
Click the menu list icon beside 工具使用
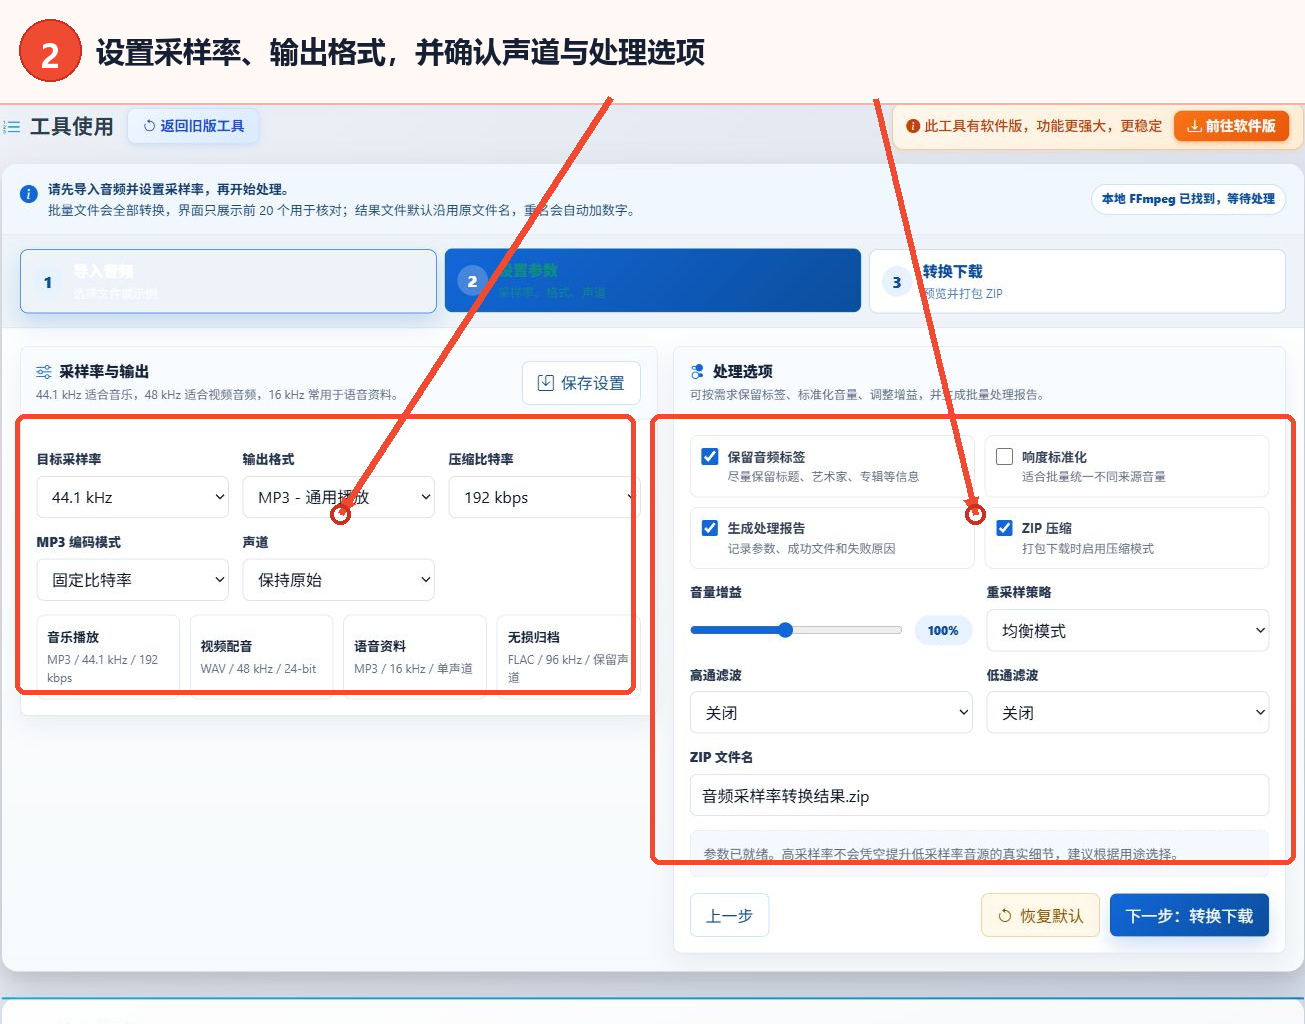pos(12,127)
